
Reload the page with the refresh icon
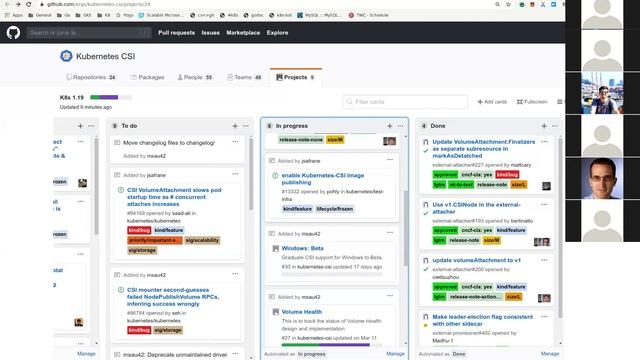29,4
